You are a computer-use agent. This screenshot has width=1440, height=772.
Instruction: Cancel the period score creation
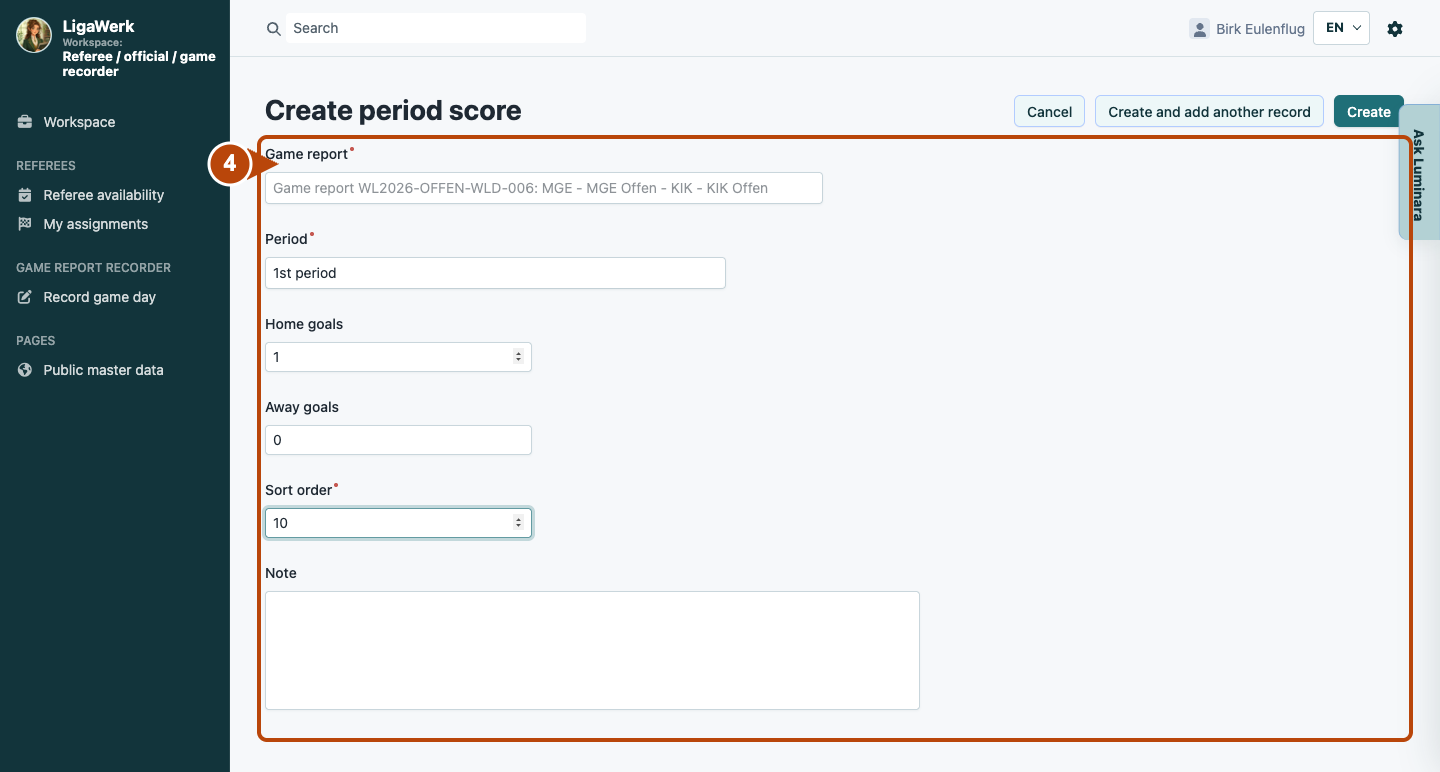(1049, 112)
